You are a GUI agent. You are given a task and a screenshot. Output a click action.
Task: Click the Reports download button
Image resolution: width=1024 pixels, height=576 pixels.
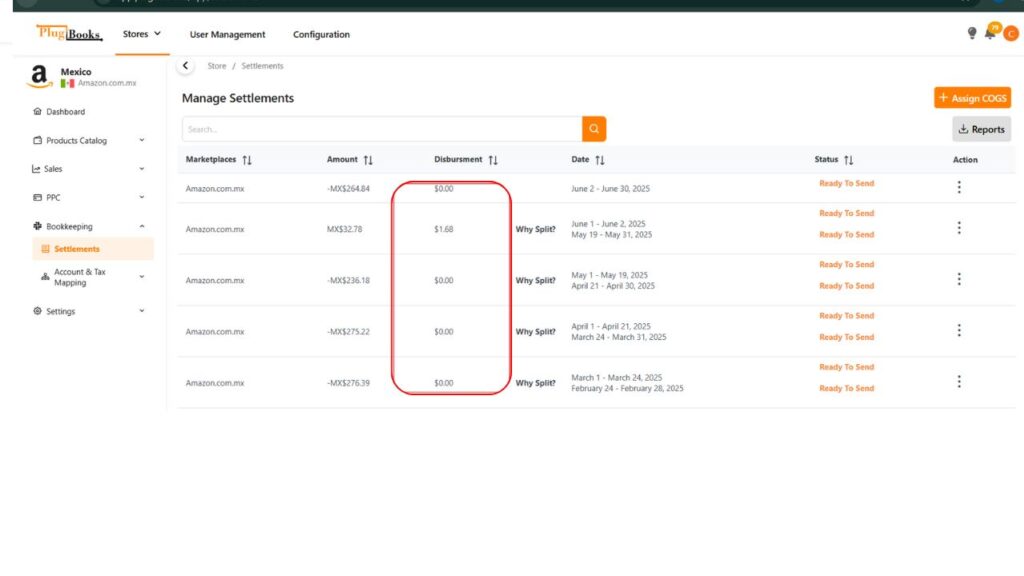[982, 129]
